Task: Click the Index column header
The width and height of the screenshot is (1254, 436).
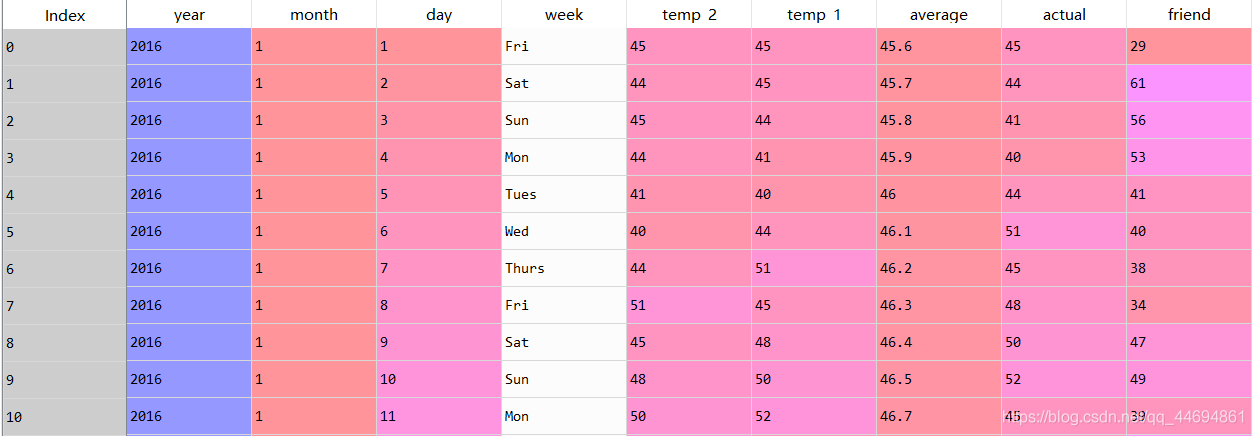Action: click(x=65, y=15)
